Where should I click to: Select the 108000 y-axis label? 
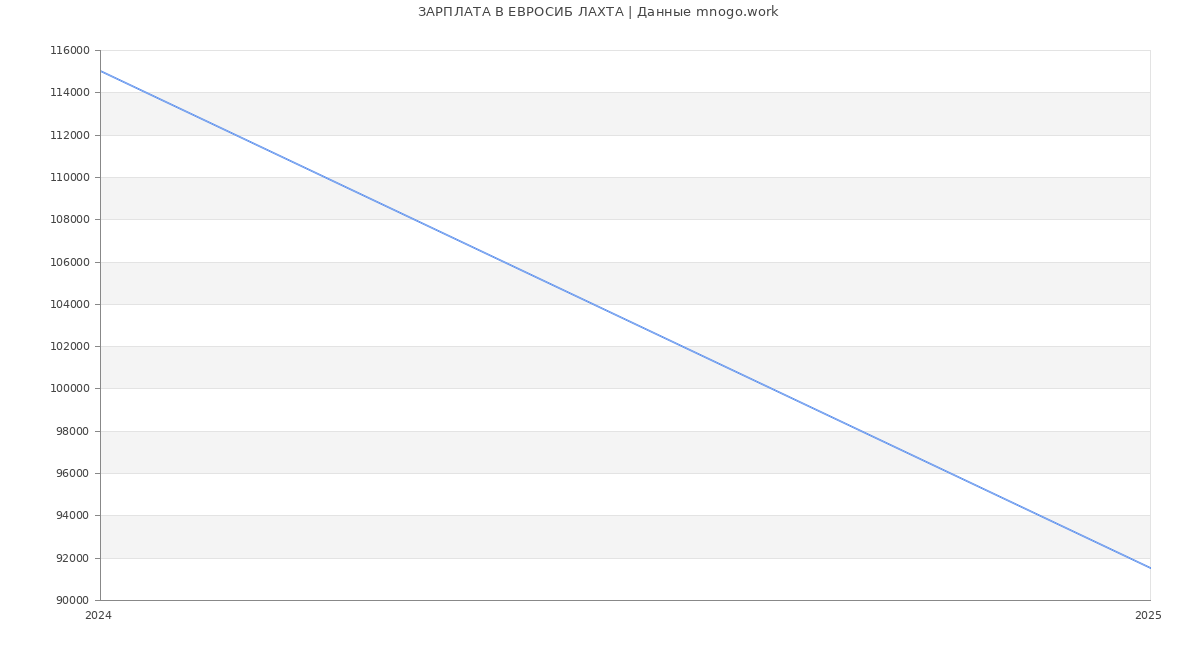[70, 220]
